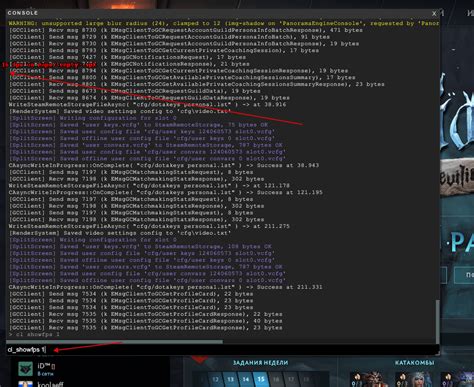
Task: Select week 16 in weekly quests
Action: click(276, 380)
